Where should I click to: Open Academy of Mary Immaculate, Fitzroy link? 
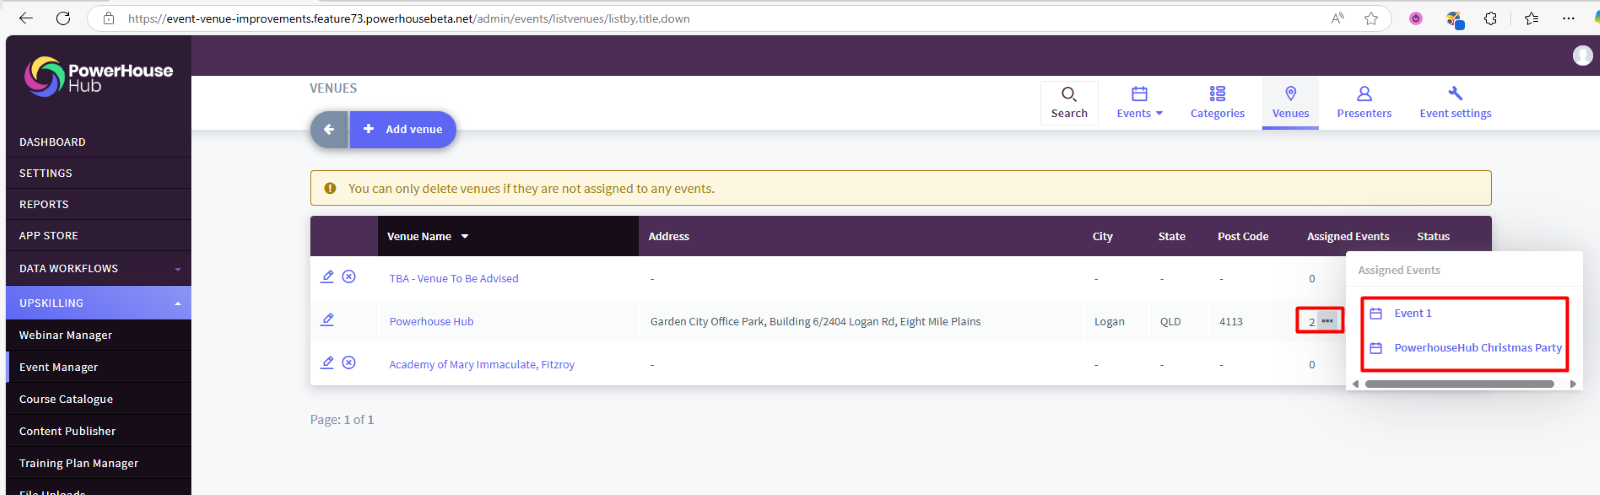coord(482,364)
